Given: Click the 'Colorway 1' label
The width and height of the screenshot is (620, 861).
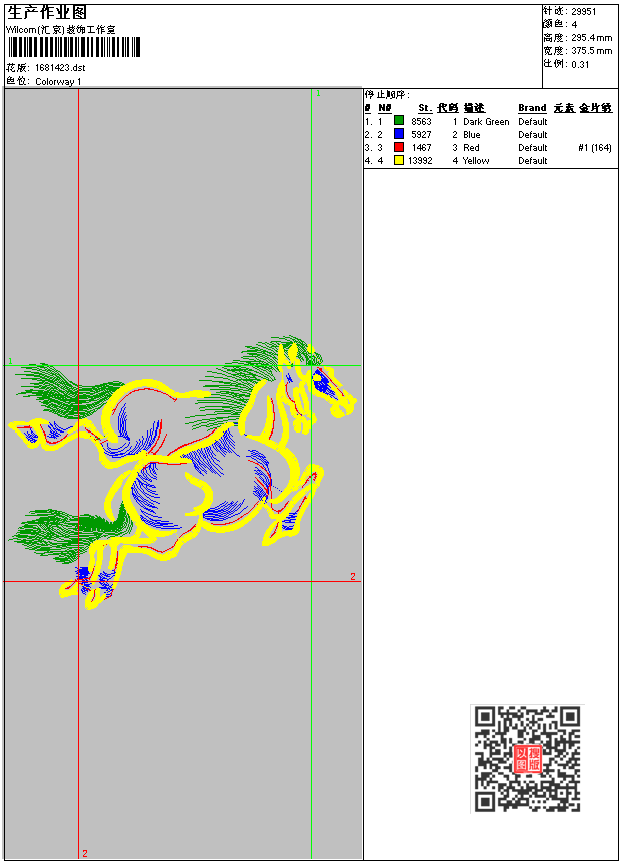Looking at the screenshot, I should [59, 81].
